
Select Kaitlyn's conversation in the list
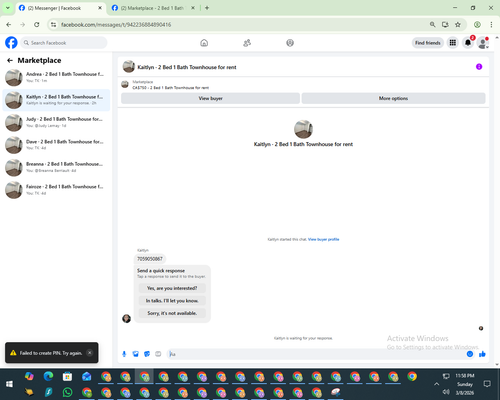[x=56, y=100]
